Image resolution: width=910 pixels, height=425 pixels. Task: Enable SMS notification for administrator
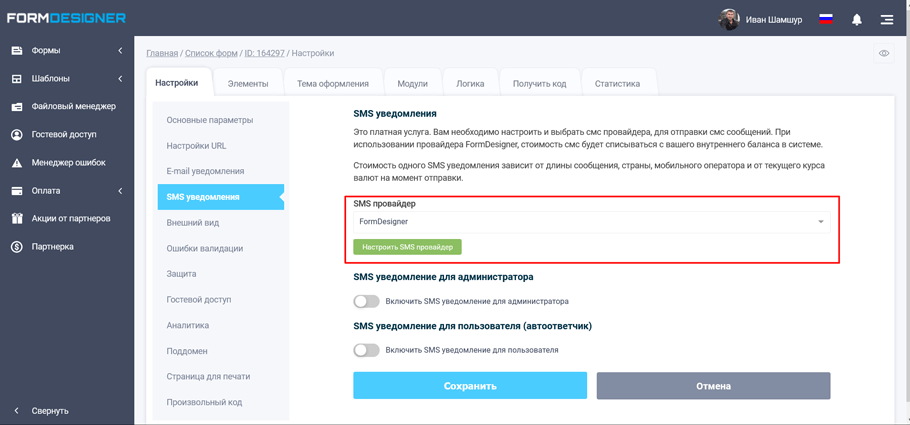point(366,301)
